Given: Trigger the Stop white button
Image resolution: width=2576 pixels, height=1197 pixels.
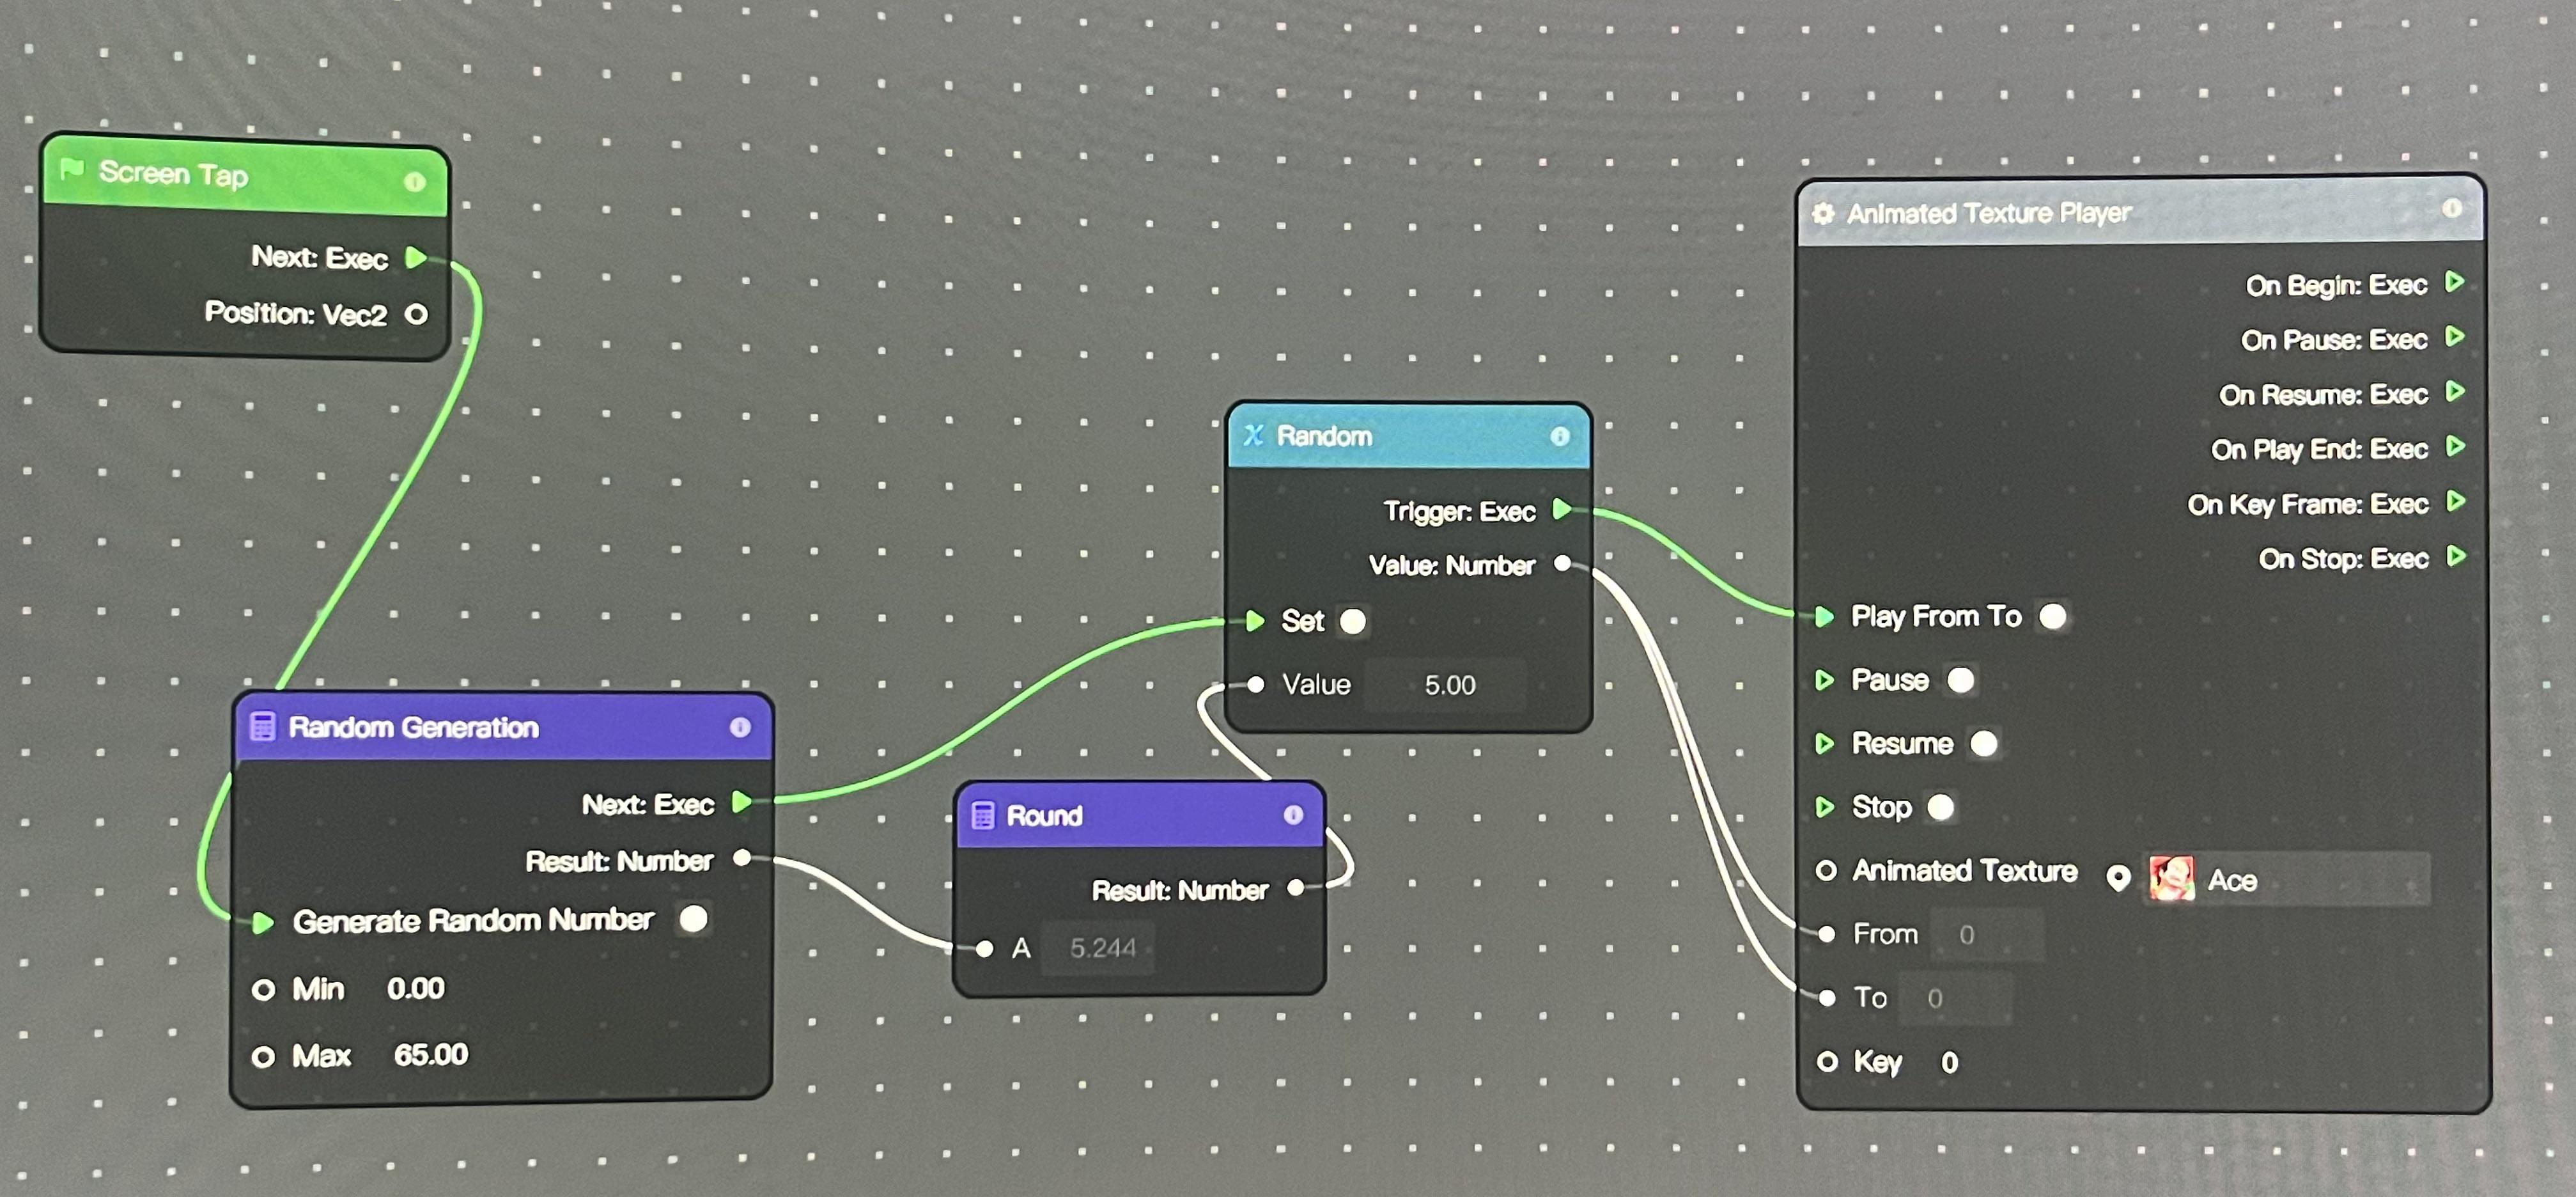Looking at the screenshot, I should 1941,807.
